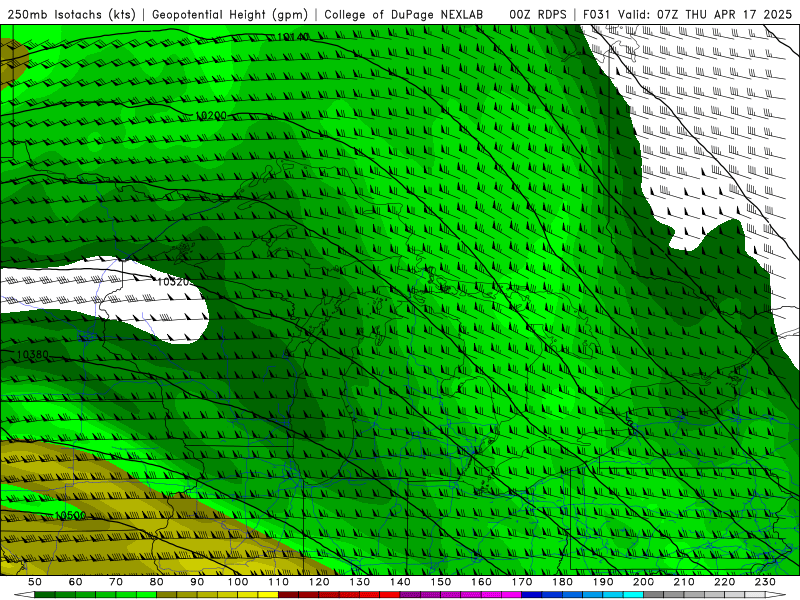800x600 pixels.
Task: Click the 80 kts colorbar label
Action: (157, 582)
